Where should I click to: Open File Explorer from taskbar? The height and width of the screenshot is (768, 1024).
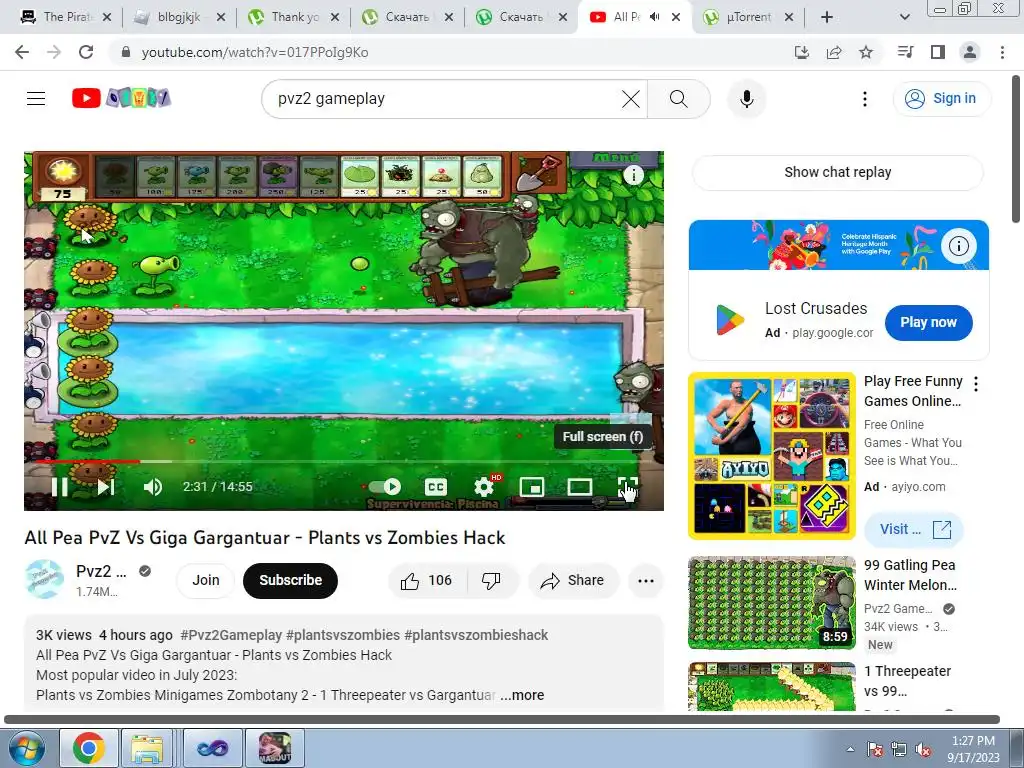click(x=147, y=748)
